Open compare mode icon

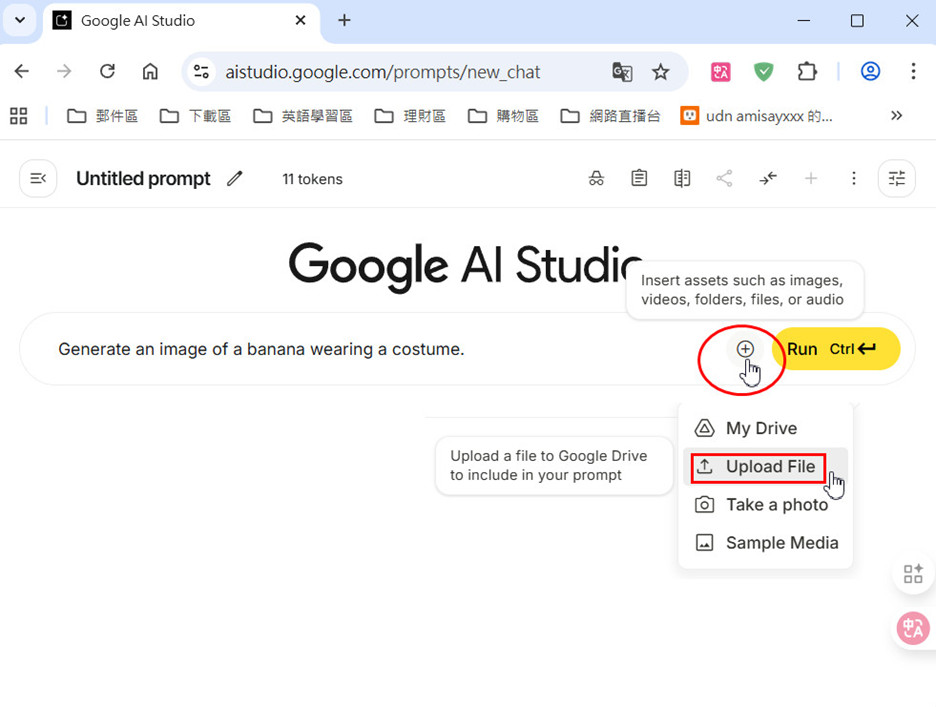682,178
